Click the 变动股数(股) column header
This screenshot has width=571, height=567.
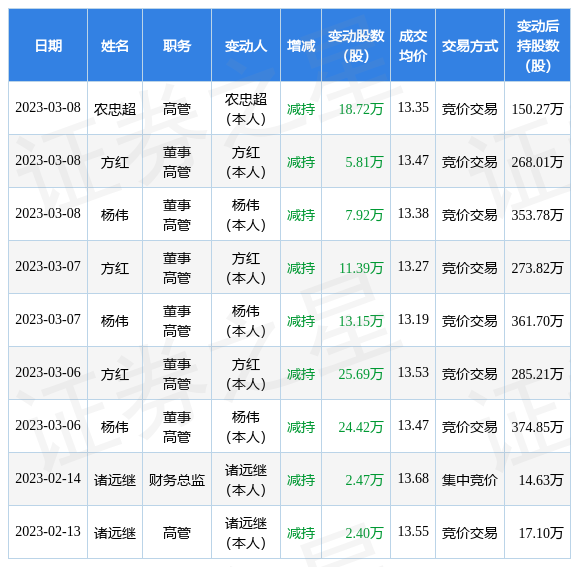[x=356, y=46]
